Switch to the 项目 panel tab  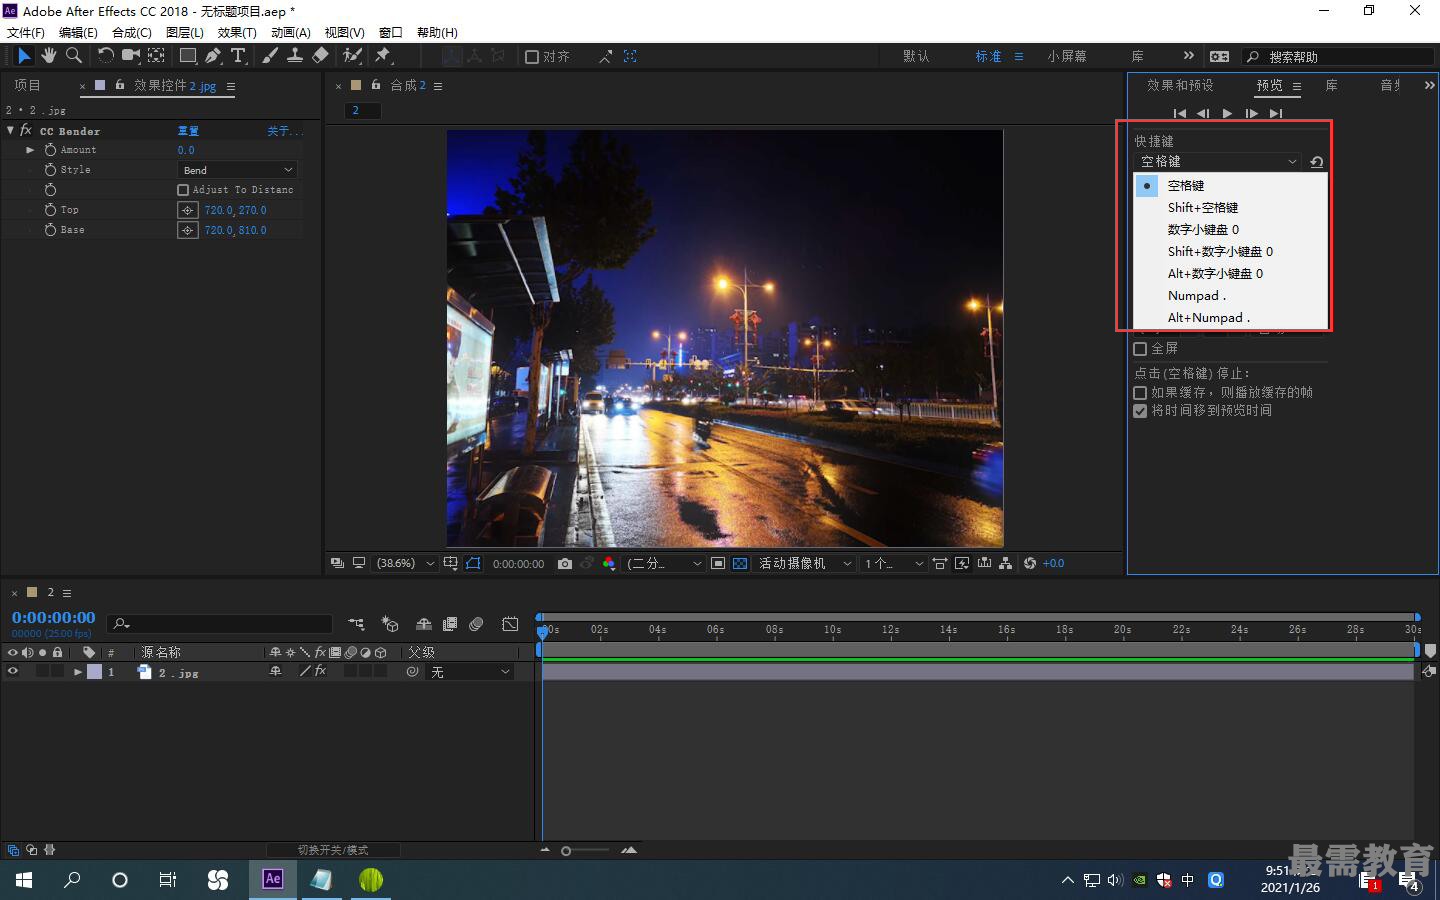[x=28, y=86]
